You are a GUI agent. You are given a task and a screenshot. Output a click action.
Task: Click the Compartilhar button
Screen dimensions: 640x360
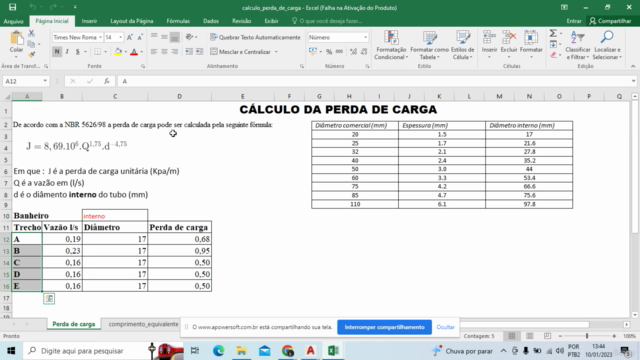pyautogui.click(x=611, y=21)
